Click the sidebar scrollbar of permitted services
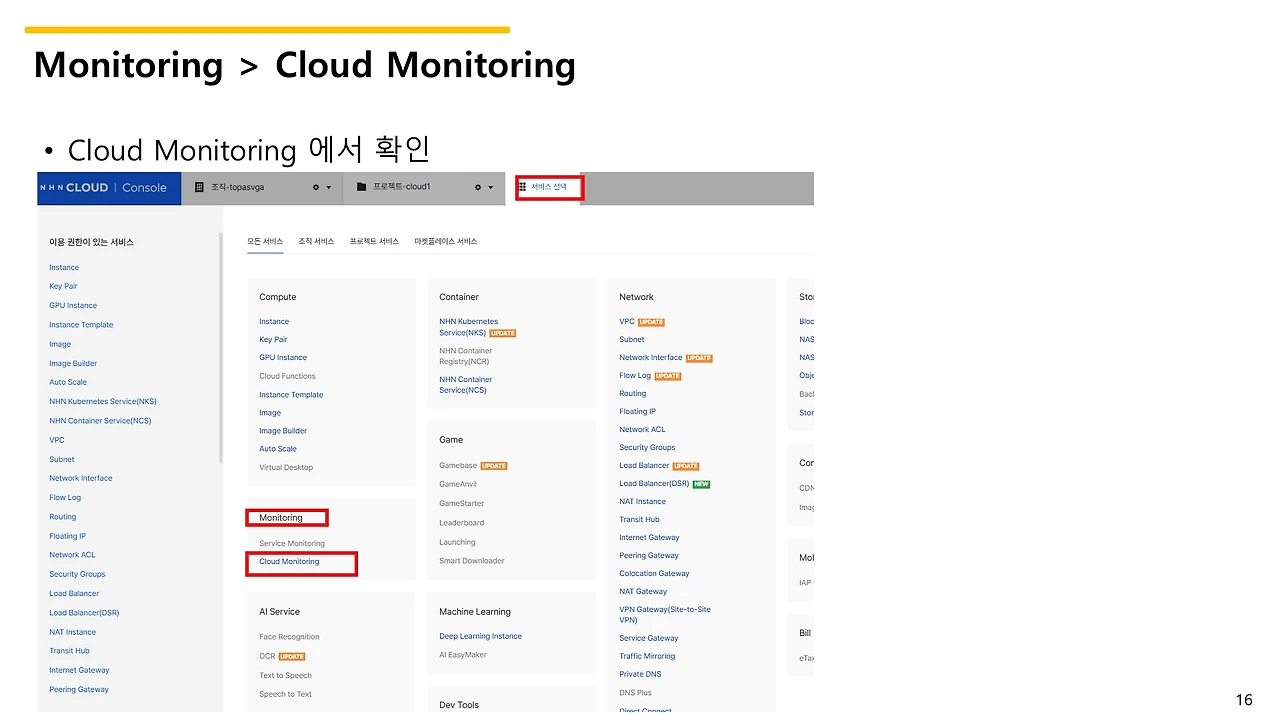This screenshot has width=1280, height=720. tap(221, 348)
